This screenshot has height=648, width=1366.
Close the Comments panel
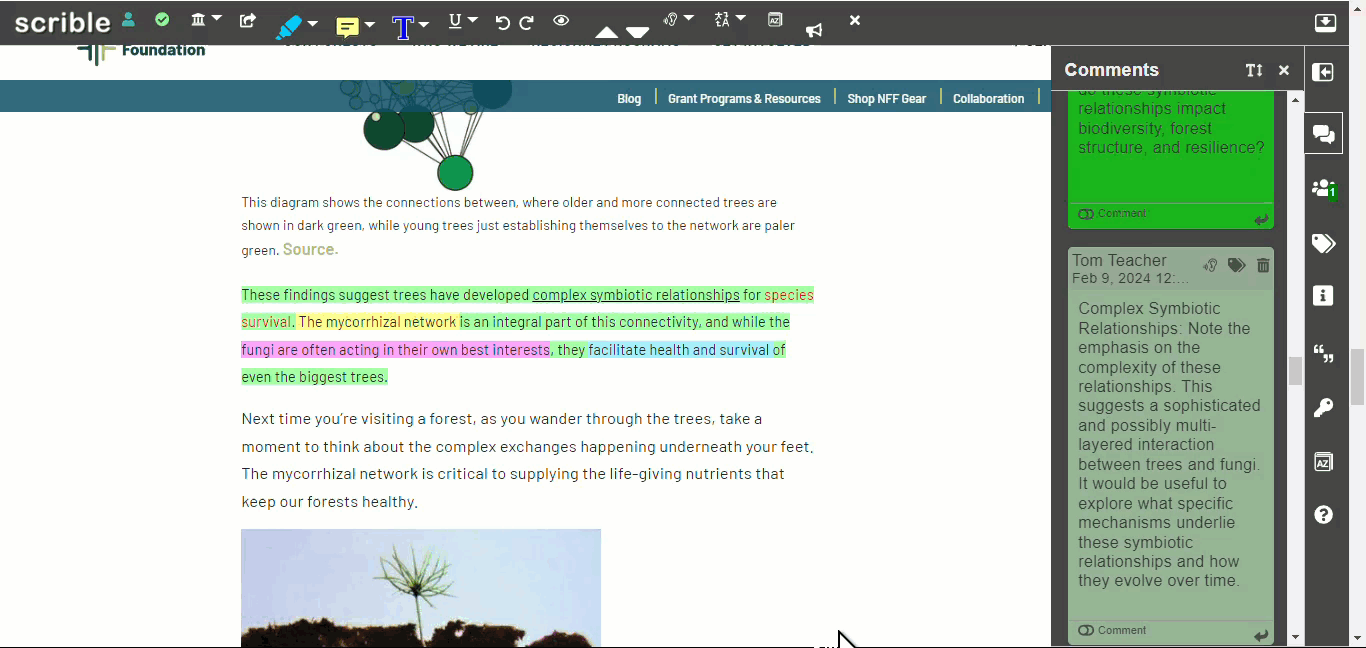1284,70
